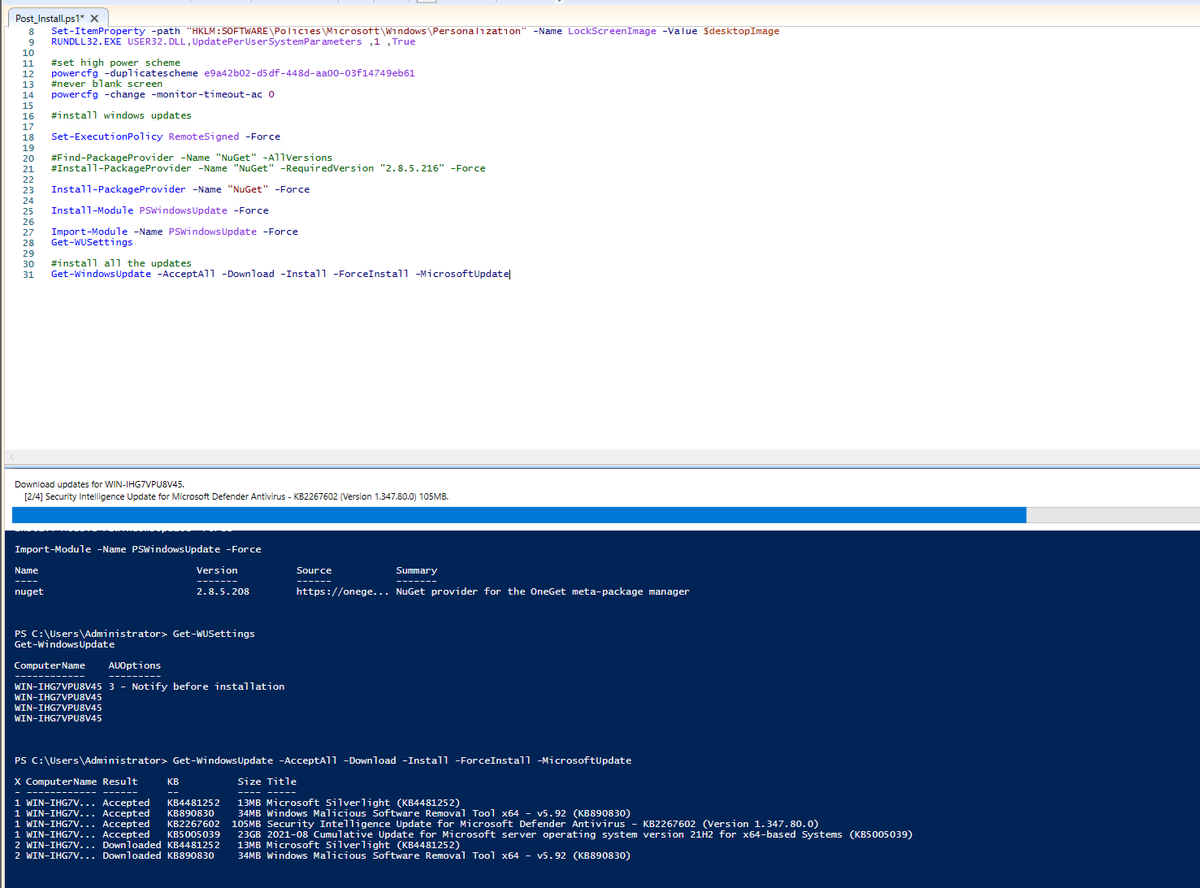The height and width of the screenshot is (888, 1200).
Task: Click Import-Module line in the console pane
Action: pos(138,549)
